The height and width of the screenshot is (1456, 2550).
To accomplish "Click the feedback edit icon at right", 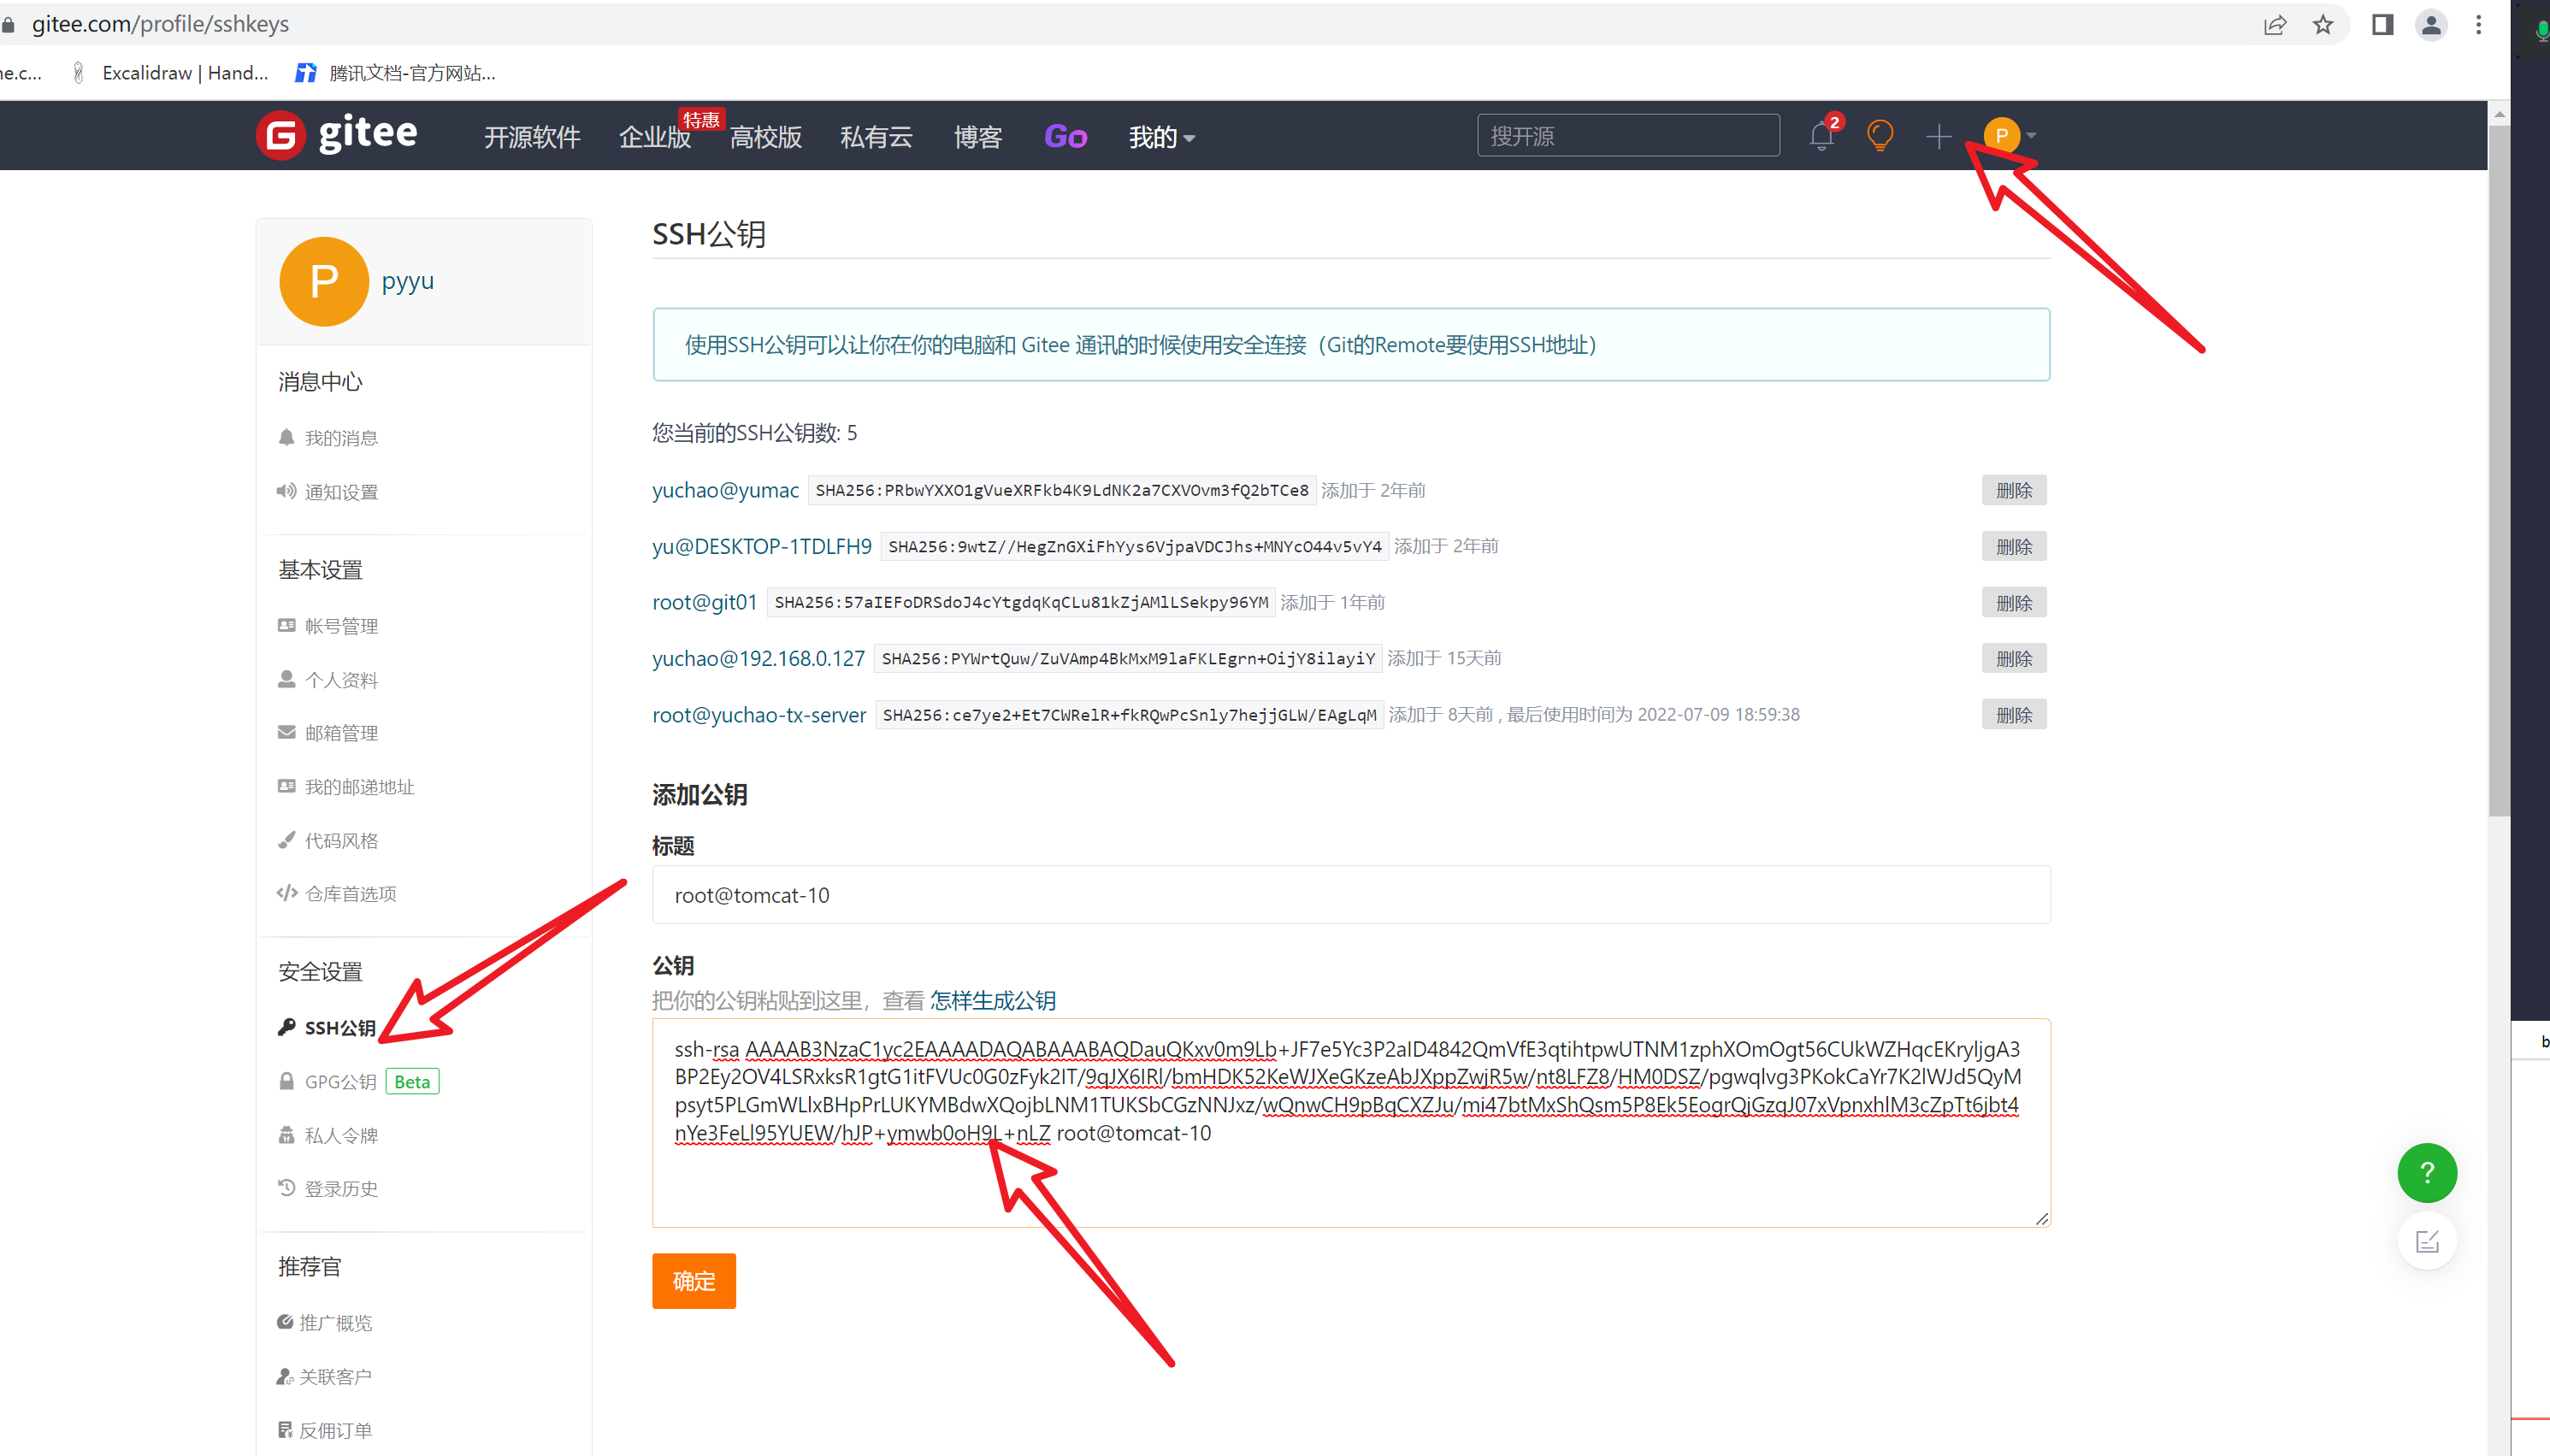I will [2426, 1241].
